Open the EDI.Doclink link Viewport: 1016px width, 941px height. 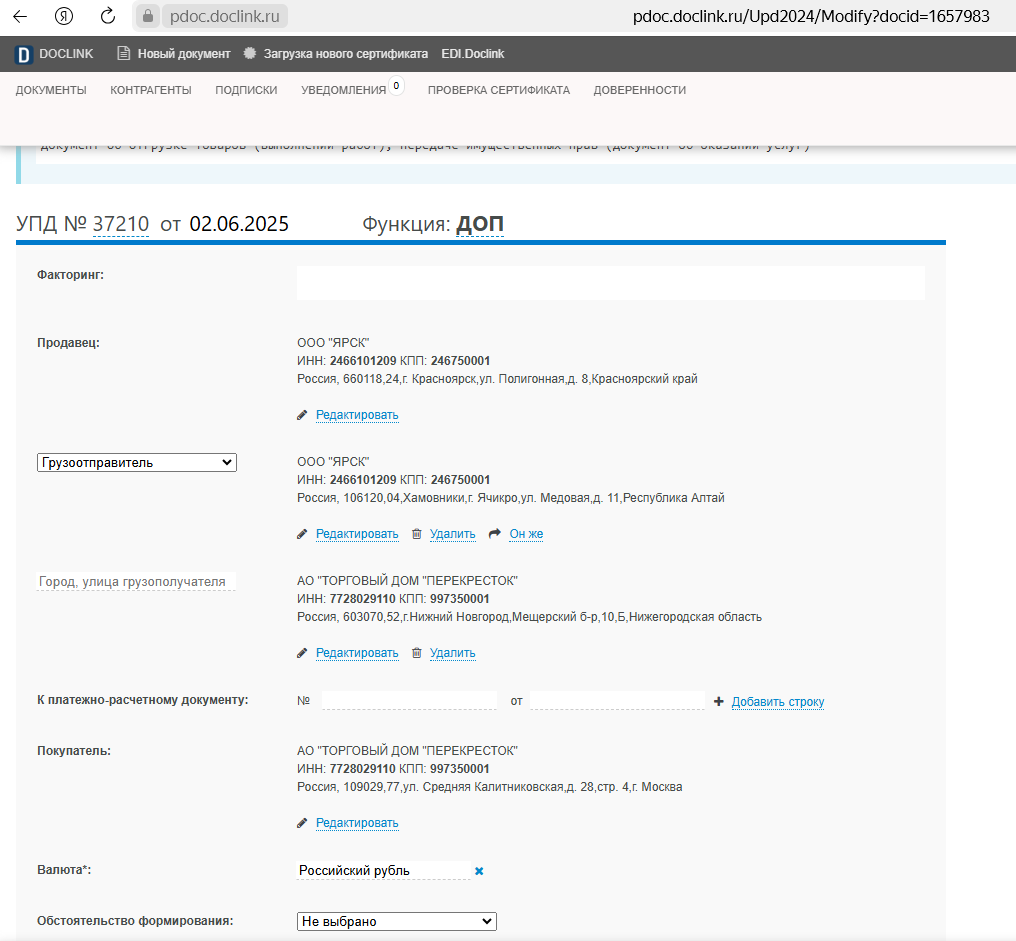point(472,54)
